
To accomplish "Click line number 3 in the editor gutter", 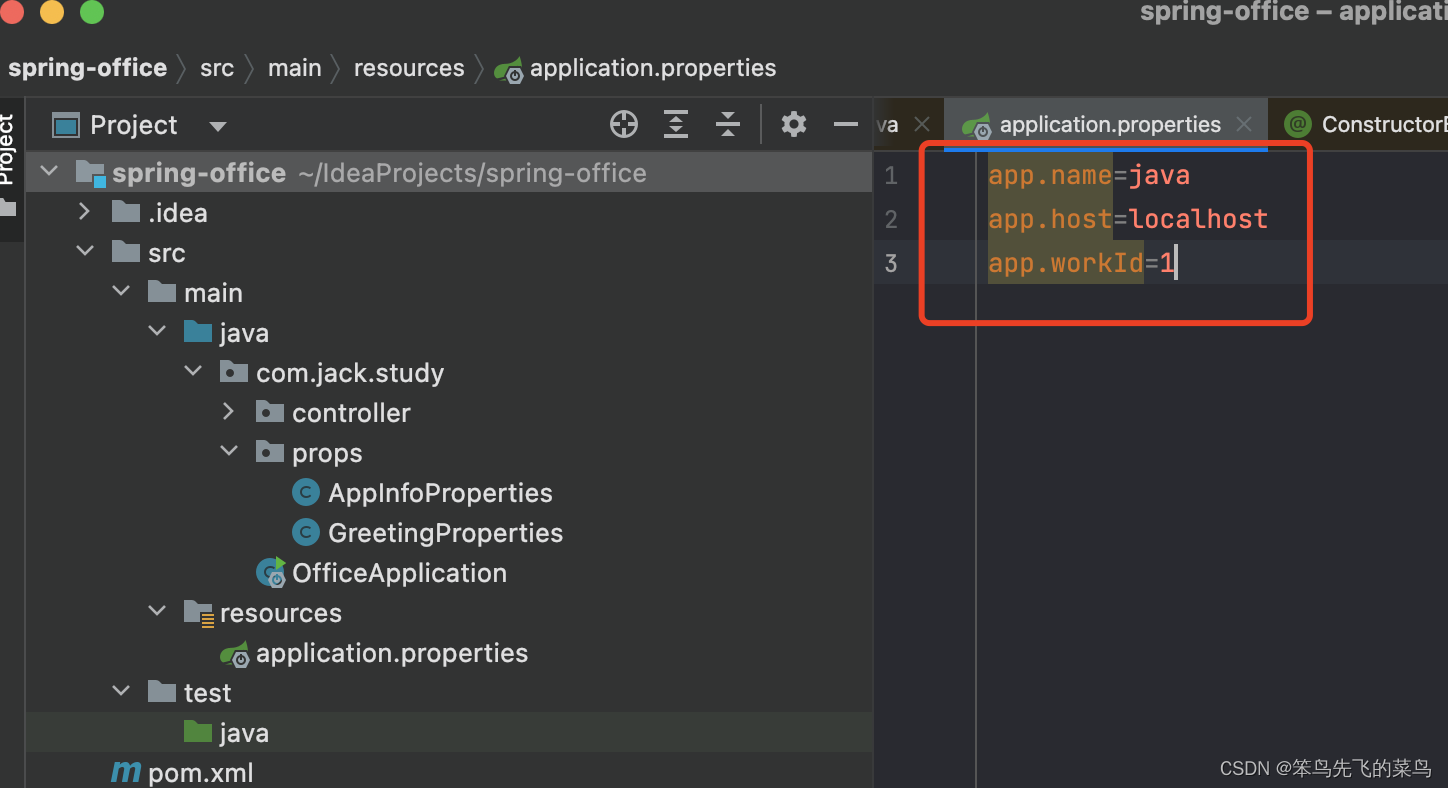I will coord(890,262).
